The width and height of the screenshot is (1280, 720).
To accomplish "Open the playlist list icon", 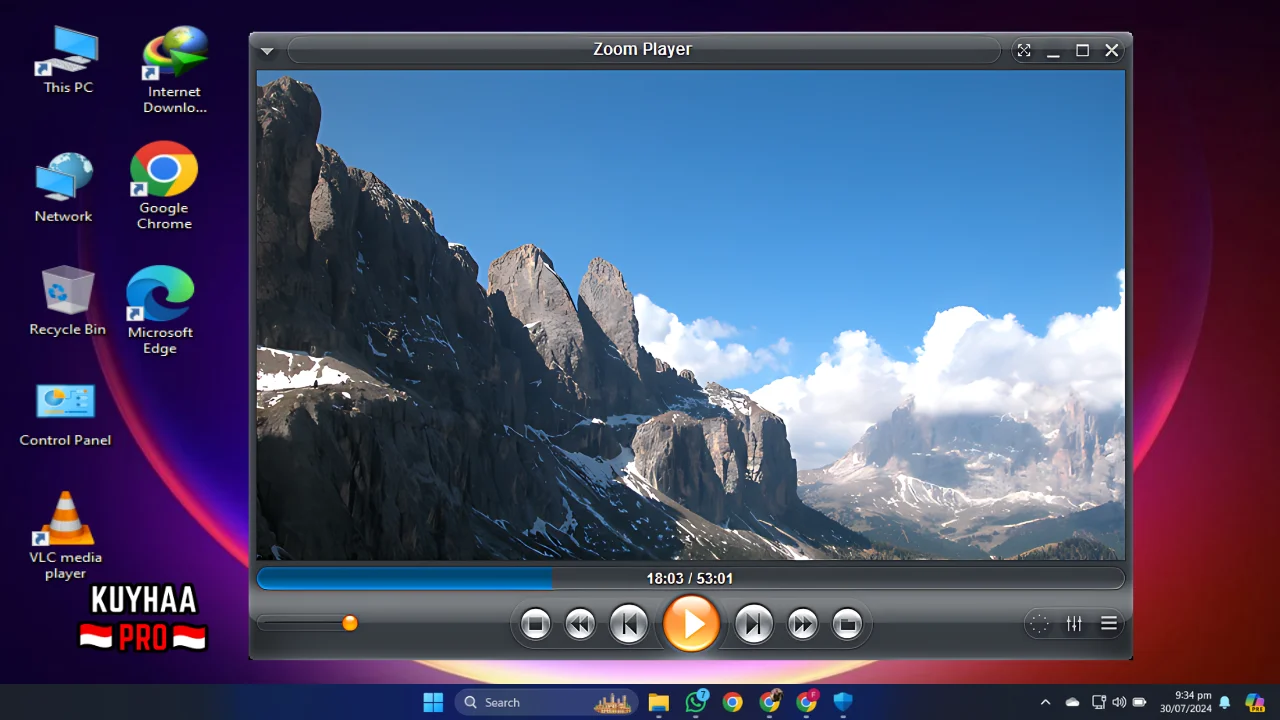I will 1109,624.
